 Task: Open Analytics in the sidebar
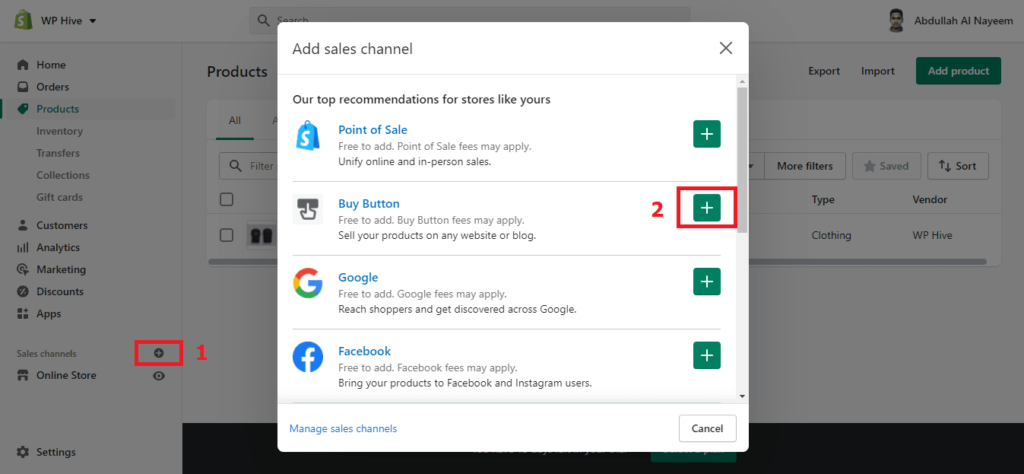tap(58, 247)
